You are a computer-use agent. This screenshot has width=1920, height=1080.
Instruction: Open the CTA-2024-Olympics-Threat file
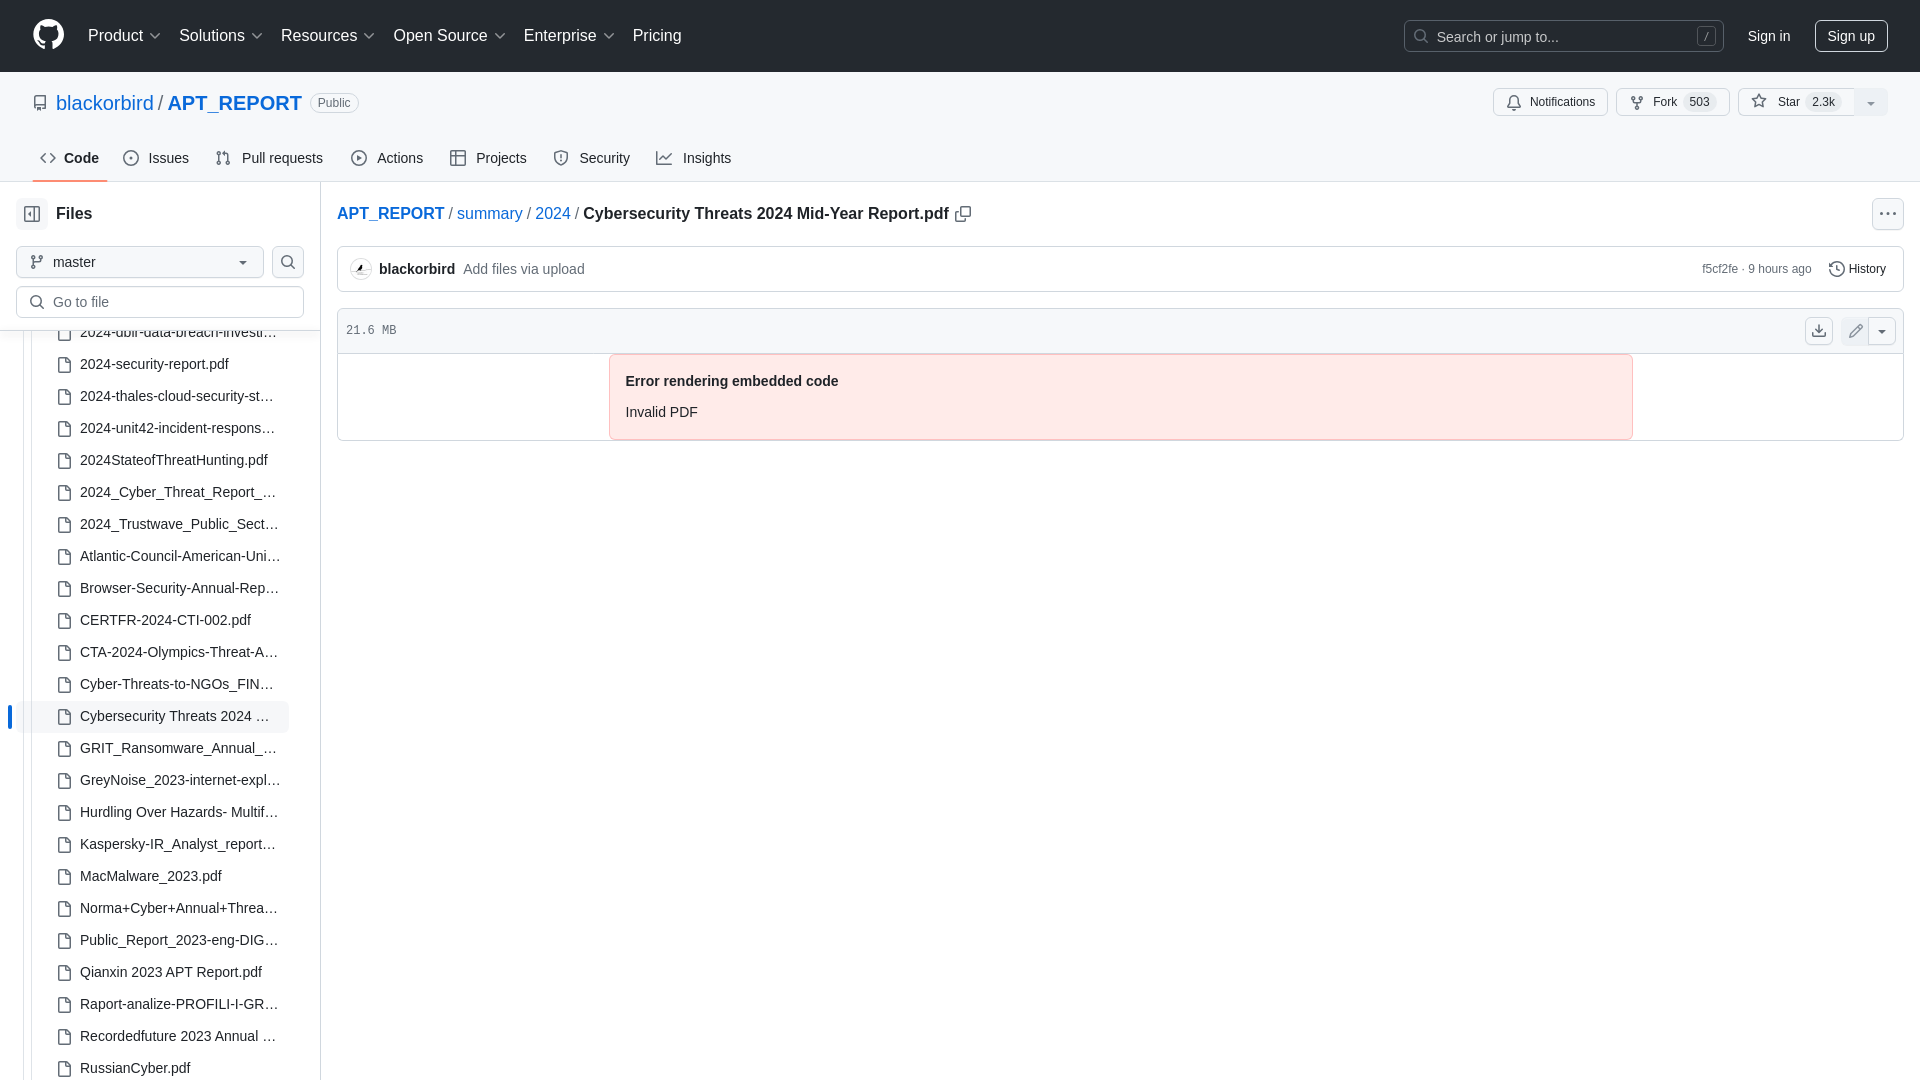(179, 652)
